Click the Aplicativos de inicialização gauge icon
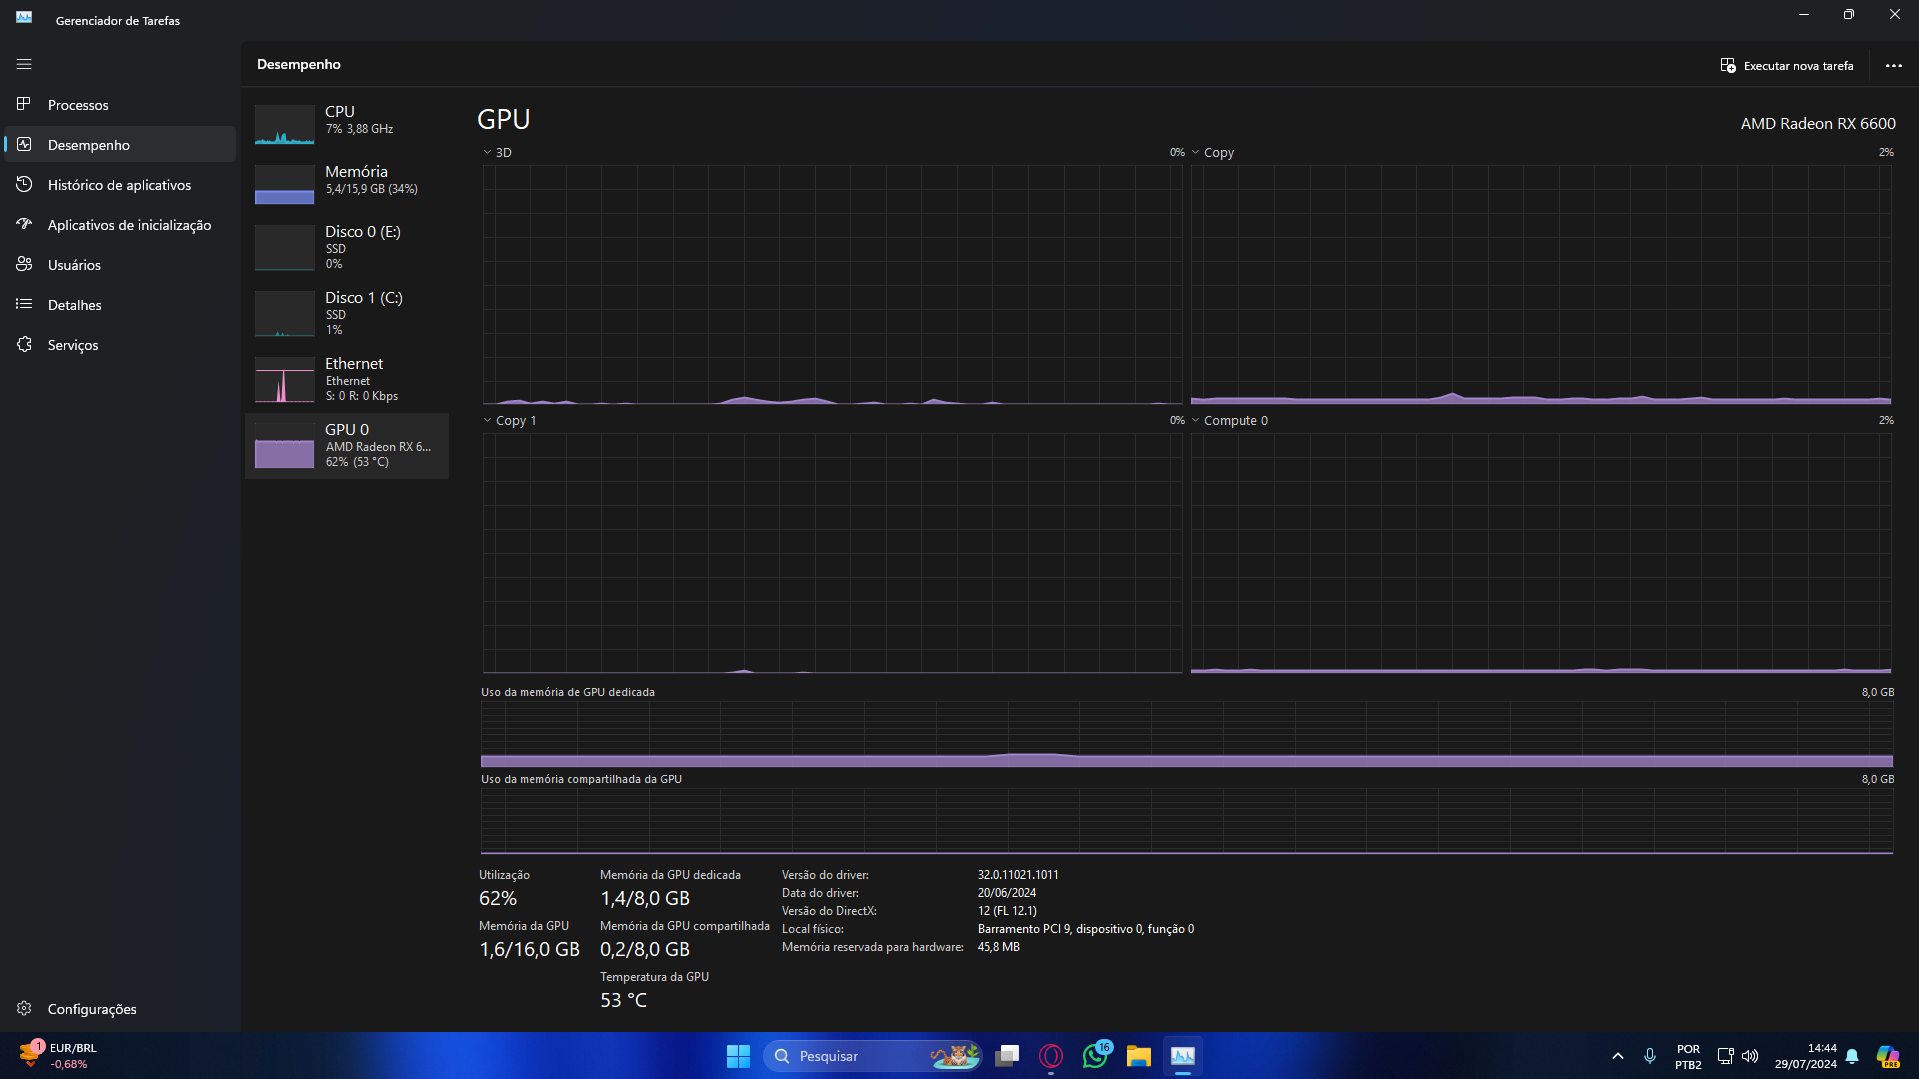Screen dimensions: 1919x1079 [x=24, y=224]
